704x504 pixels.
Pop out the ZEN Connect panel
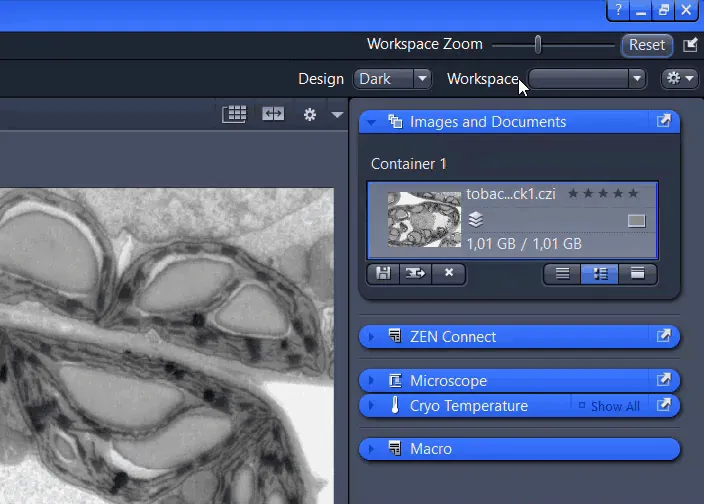pos(663,336)
